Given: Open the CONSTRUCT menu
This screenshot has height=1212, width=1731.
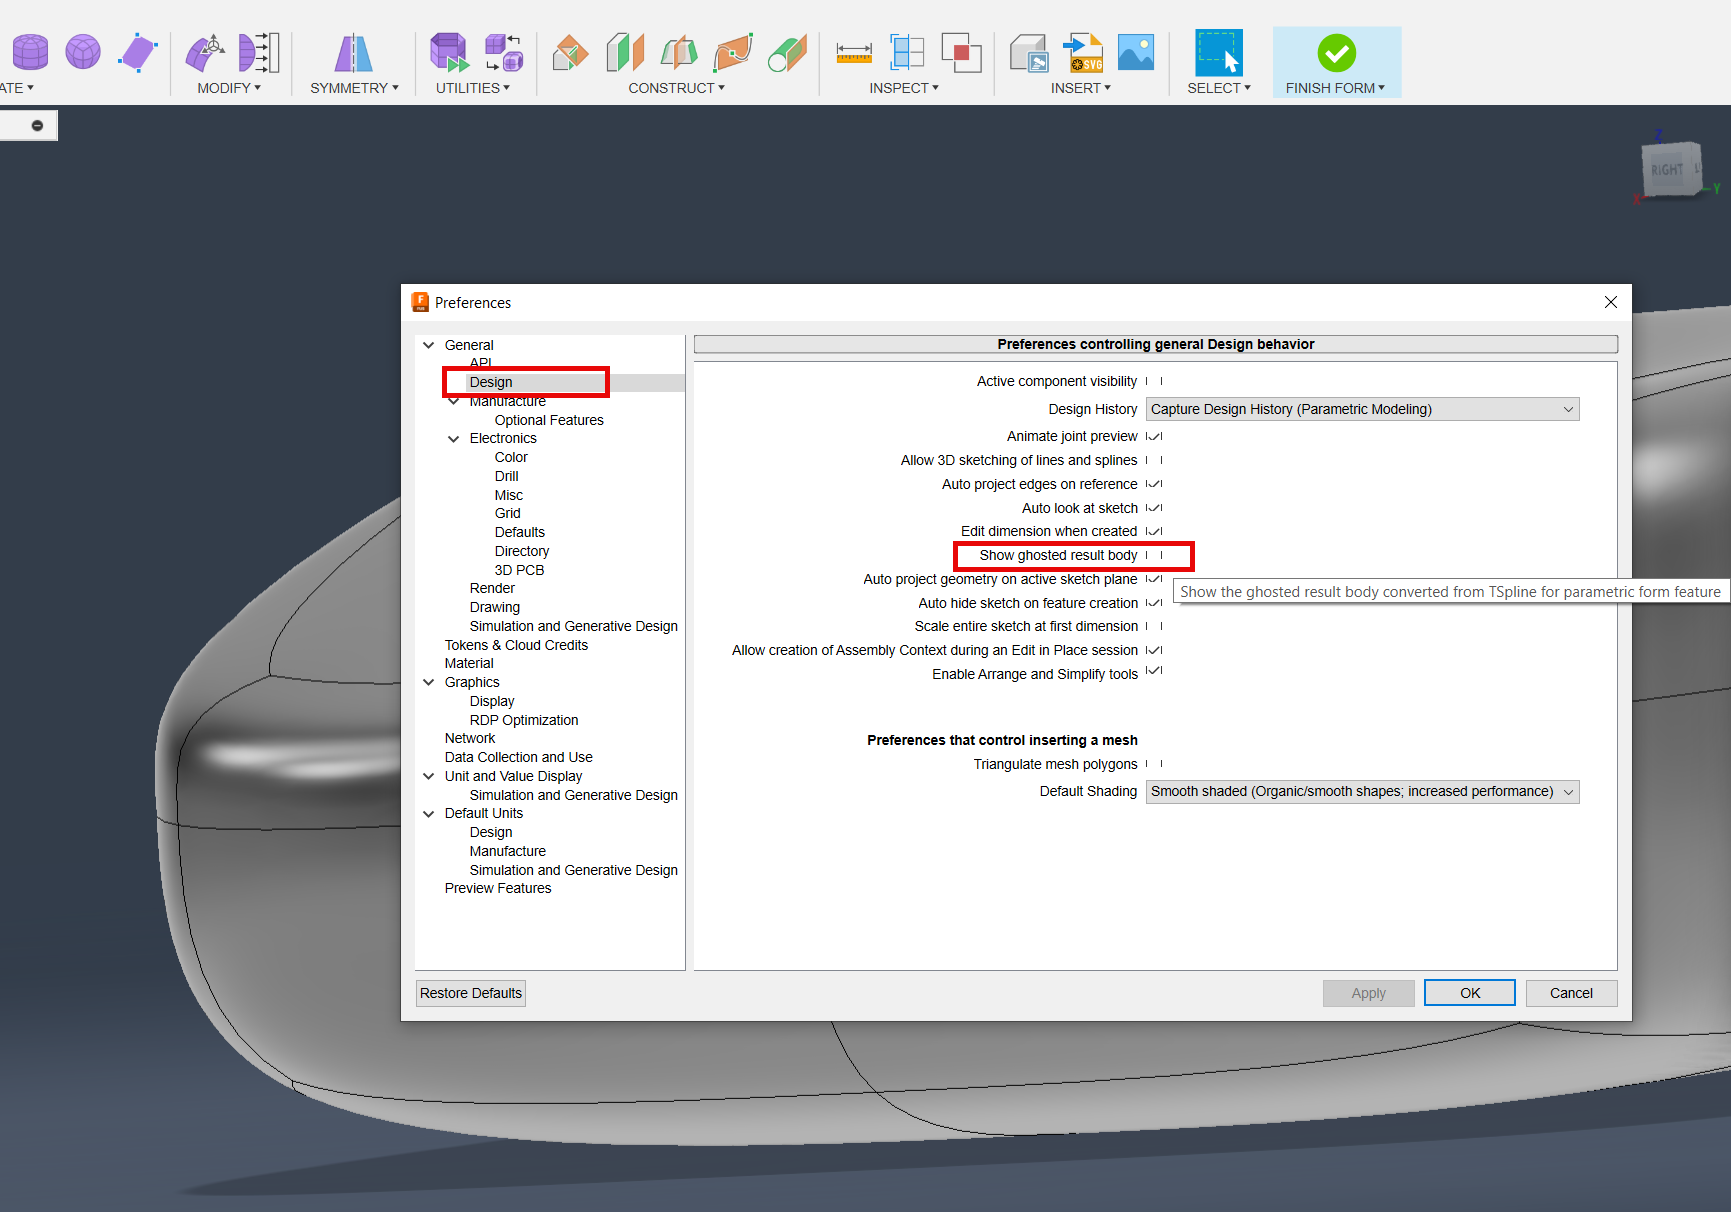Looking at the screenshot, I should [677, 87].
